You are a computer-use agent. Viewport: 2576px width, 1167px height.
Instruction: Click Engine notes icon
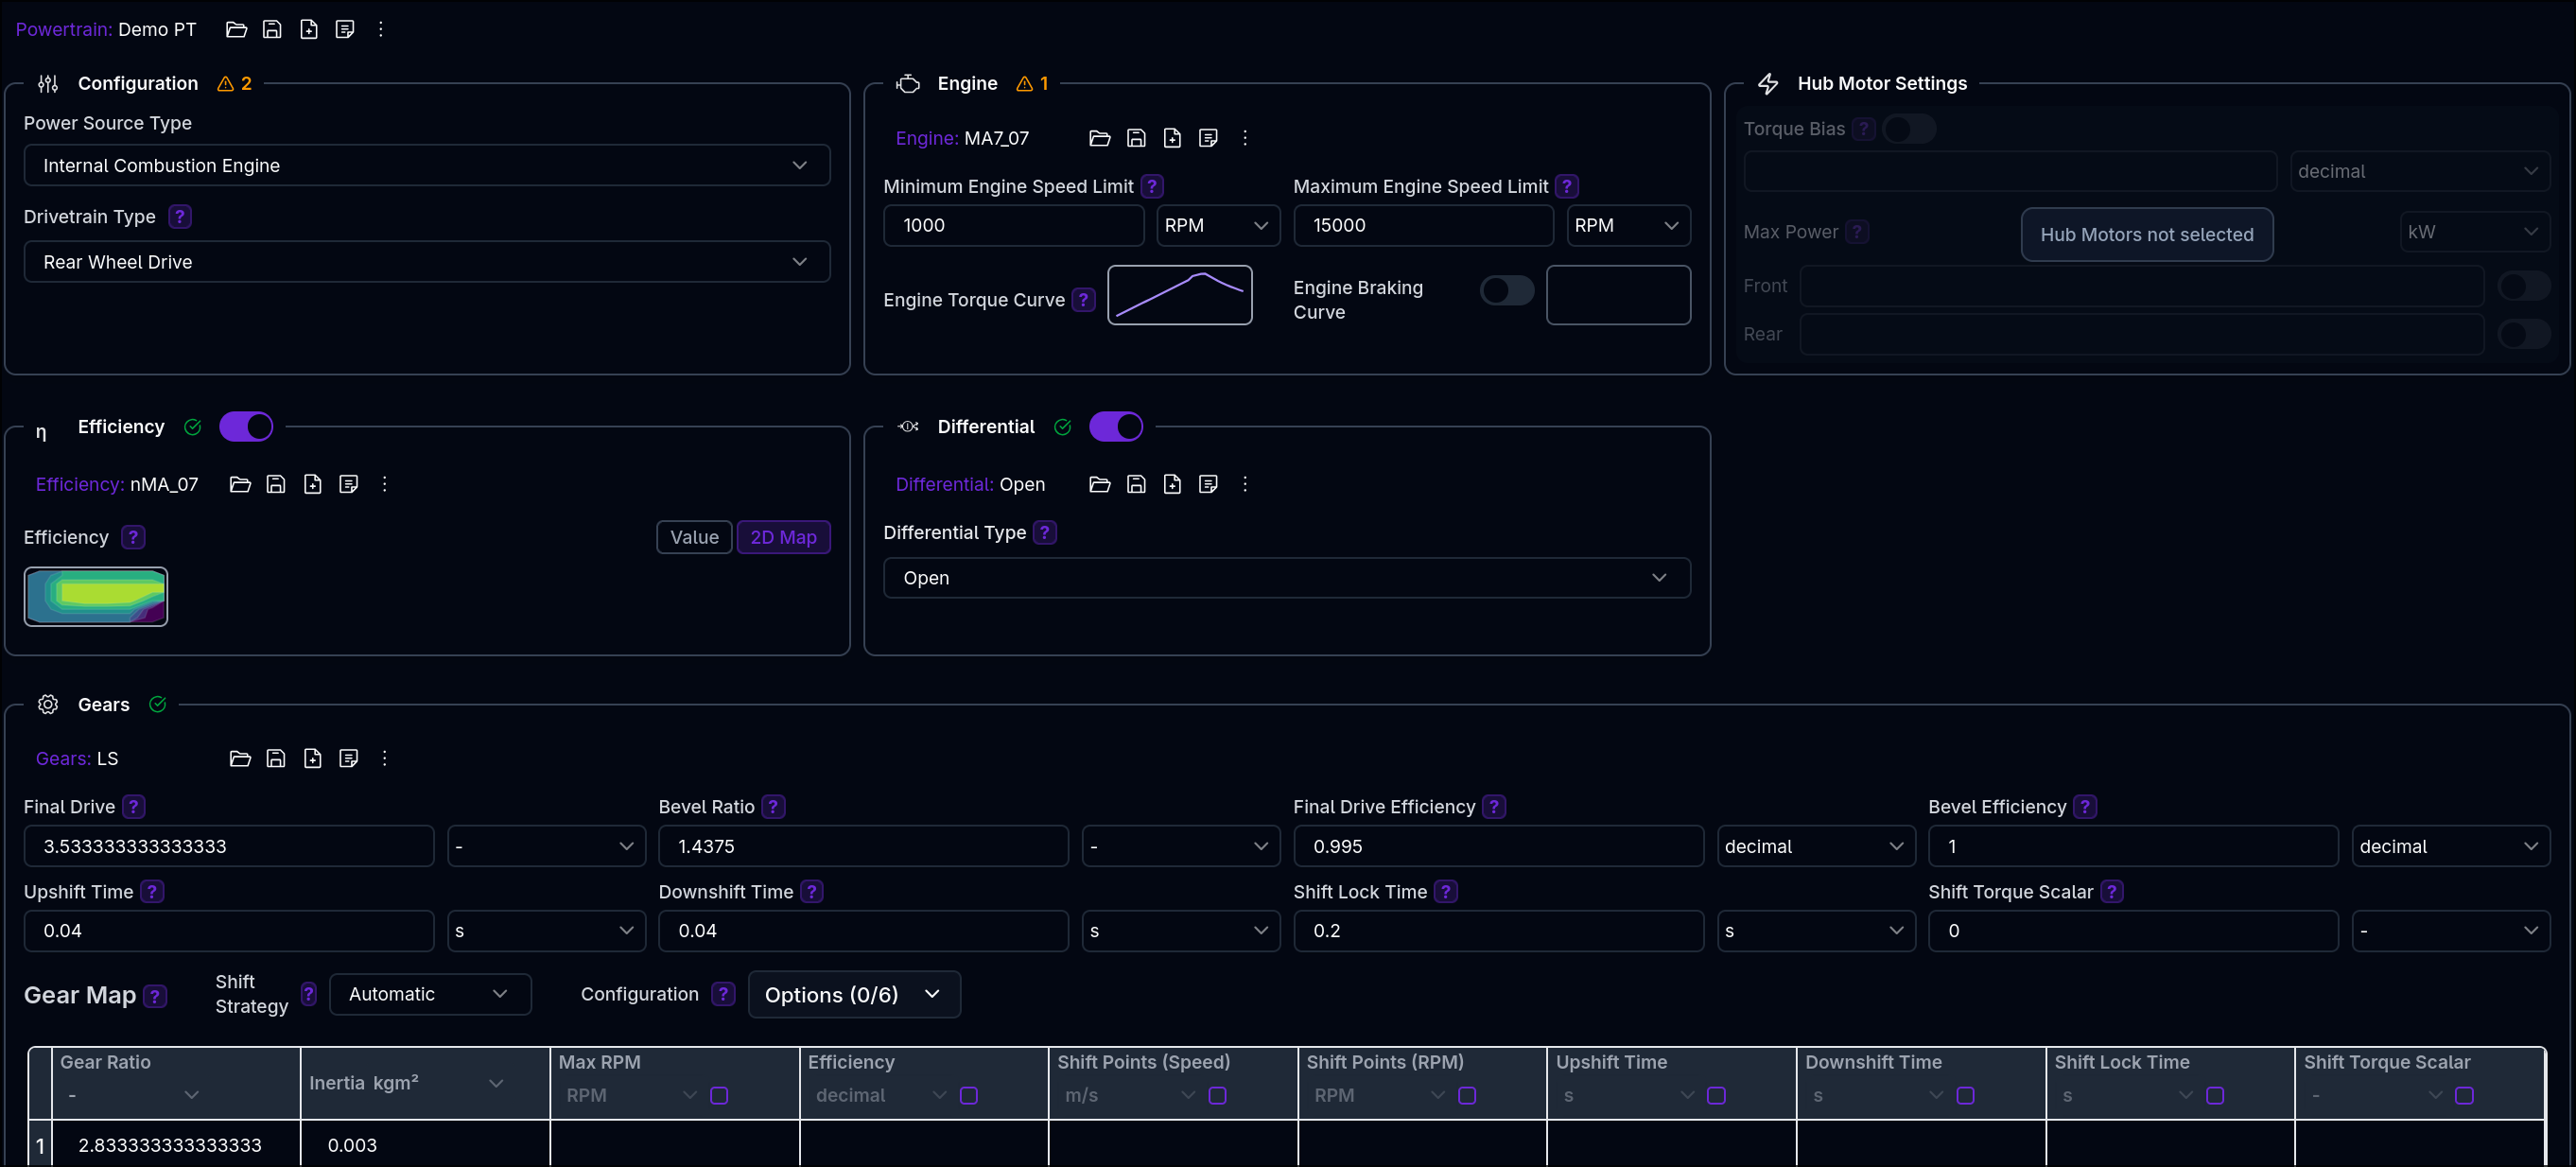tap(1208, 138)
